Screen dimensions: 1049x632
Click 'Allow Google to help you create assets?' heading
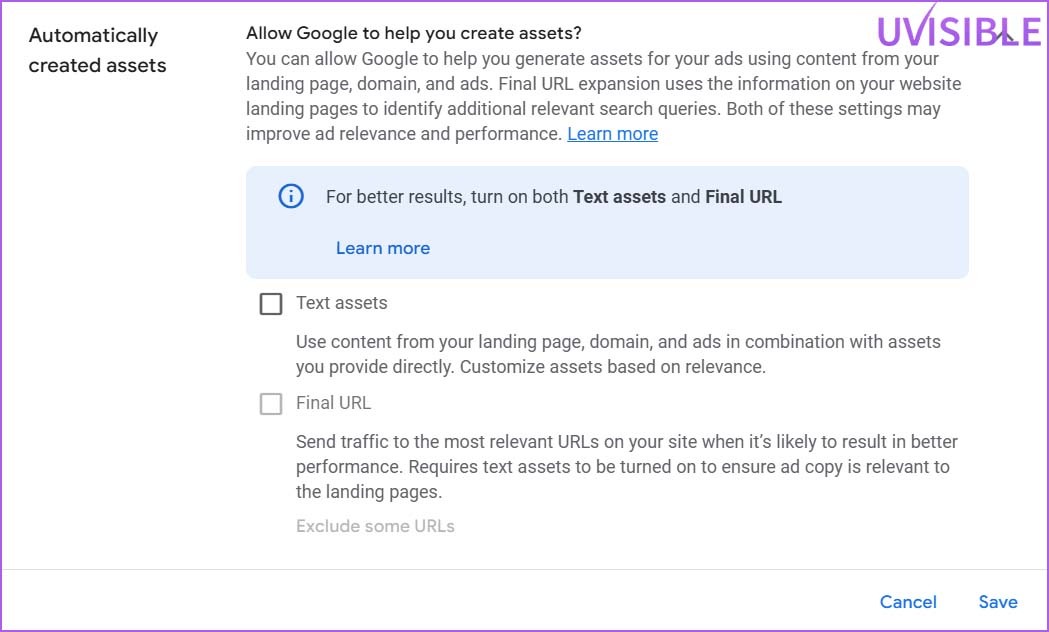coord(413,33)
